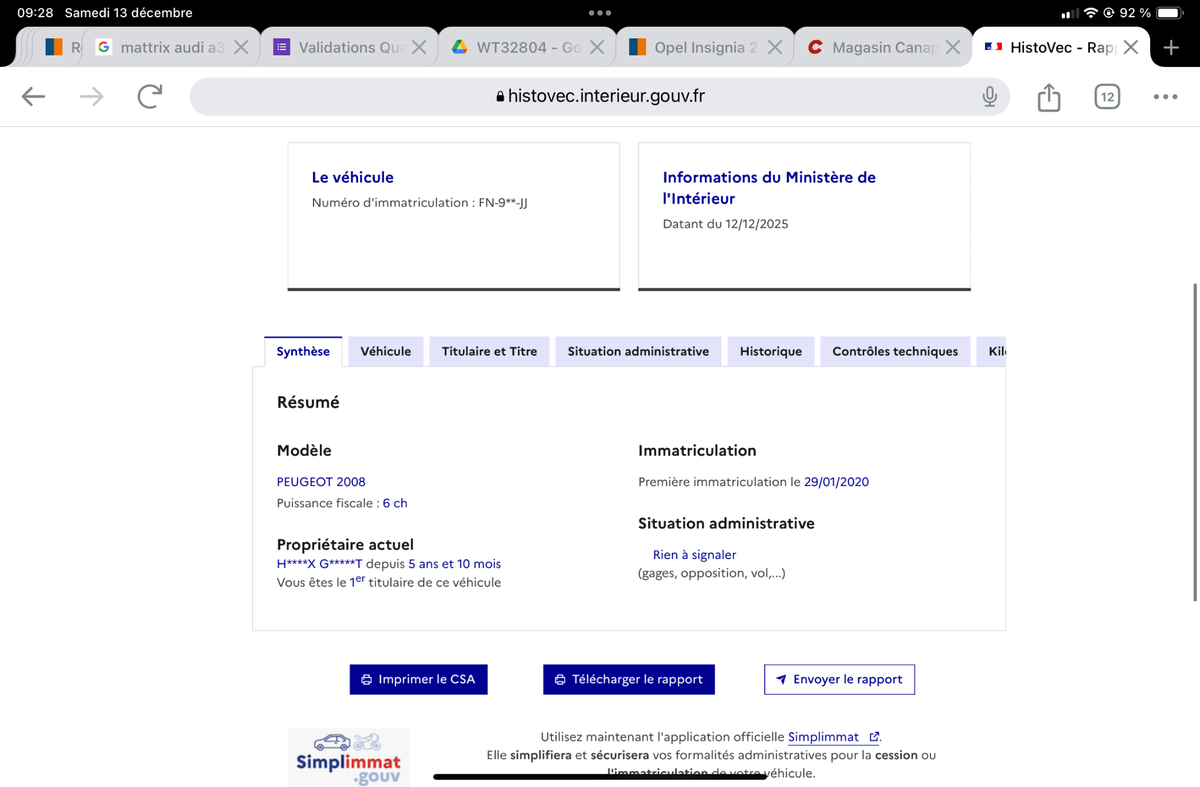Close the Magasin Canap tab
Screen dimensions: 1200x788
(953, 47)
